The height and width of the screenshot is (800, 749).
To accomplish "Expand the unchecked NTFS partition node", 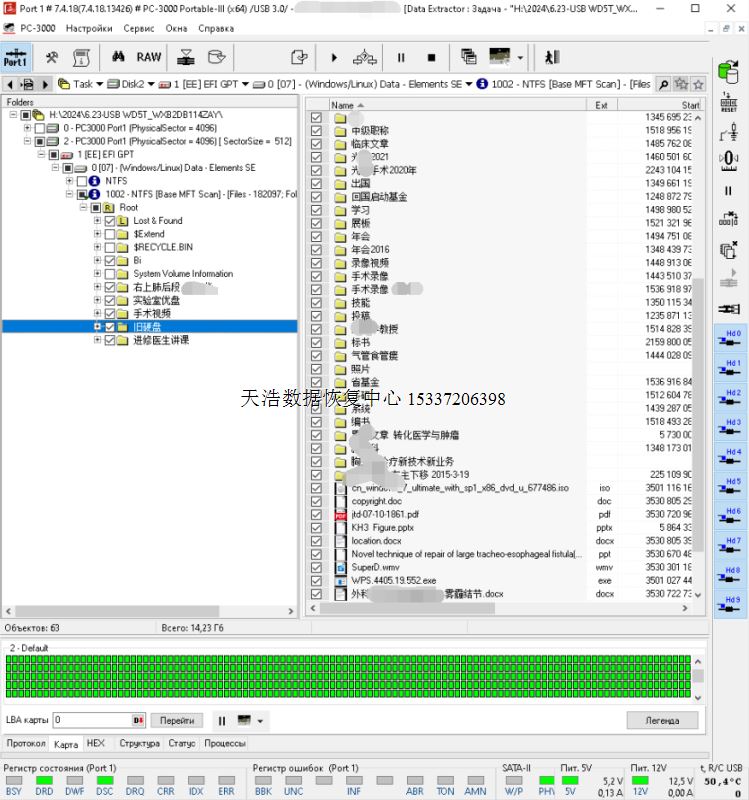I will pyautogui.click(x=71, y=181).
